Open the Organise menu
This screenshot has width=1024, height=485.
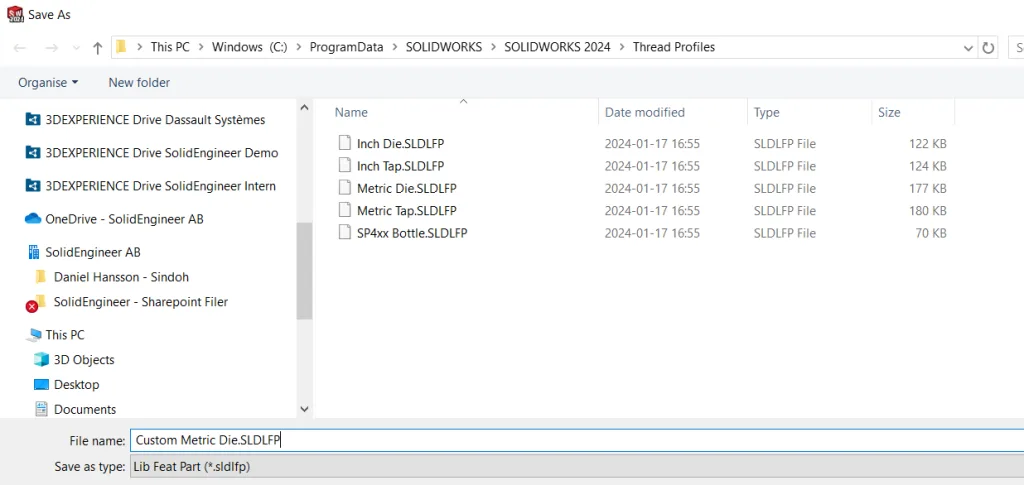[x=48, y=82]
